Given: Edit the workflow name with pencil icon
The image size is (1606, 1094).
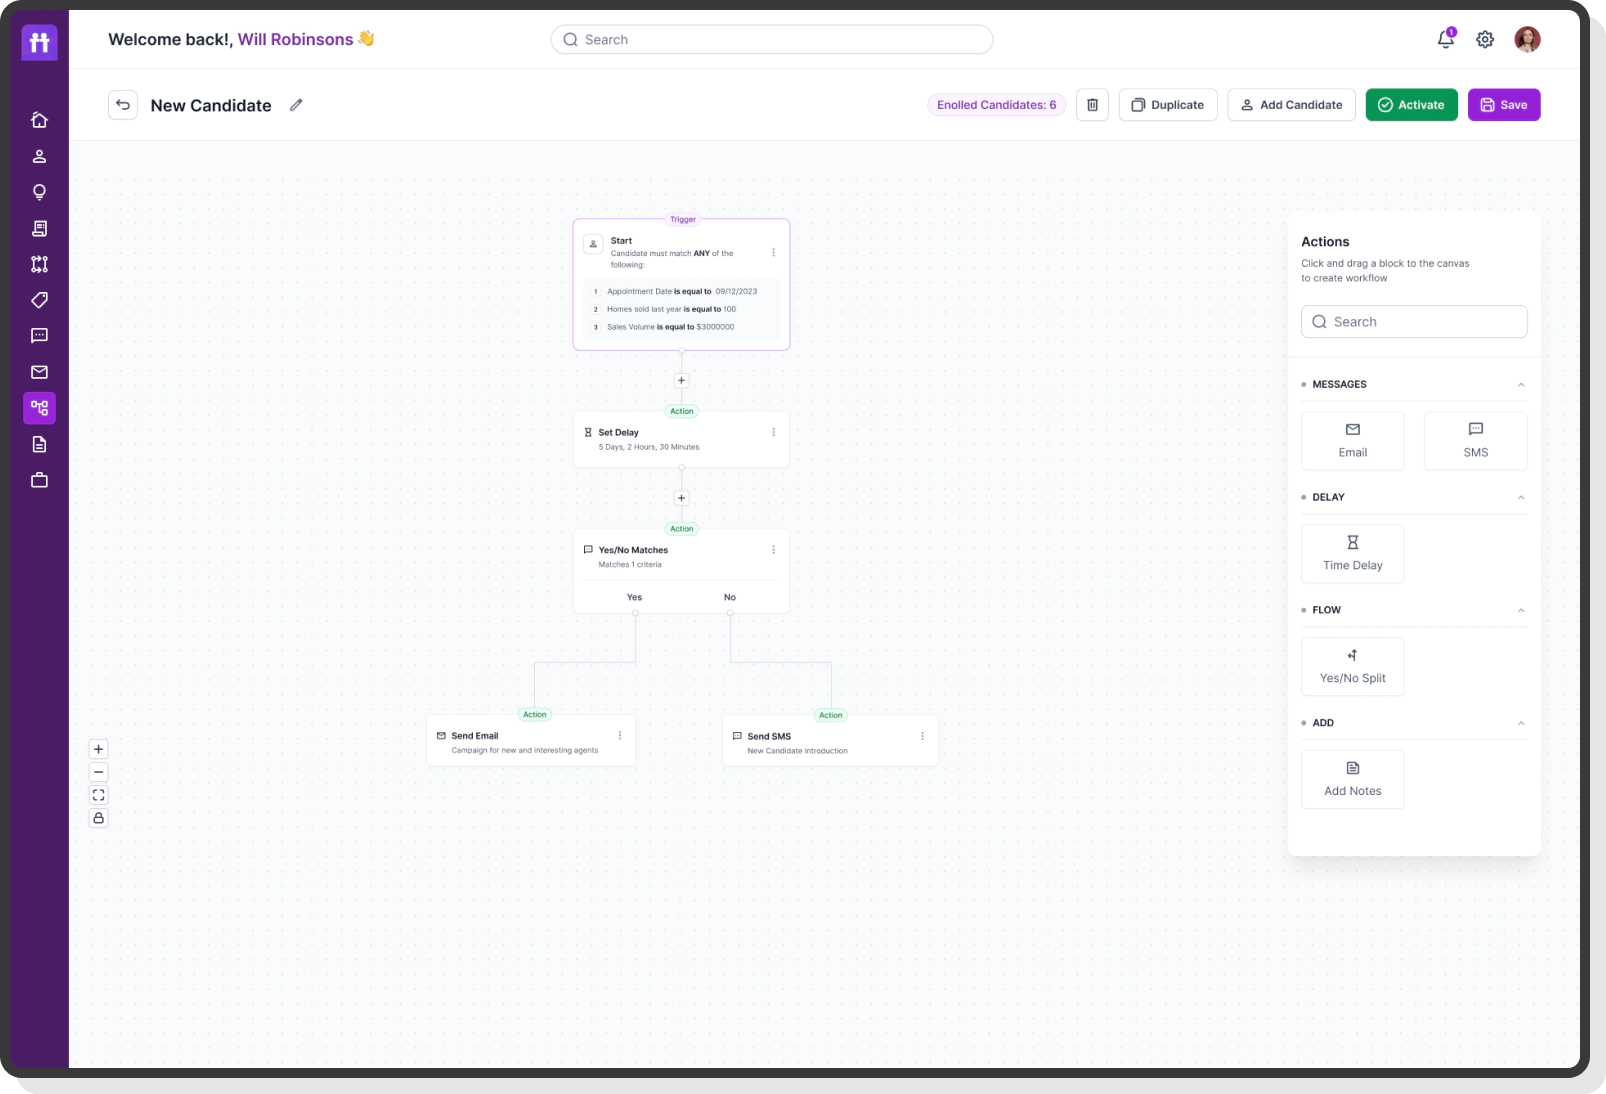Looking at the screenshot, I should click(296, 105).
